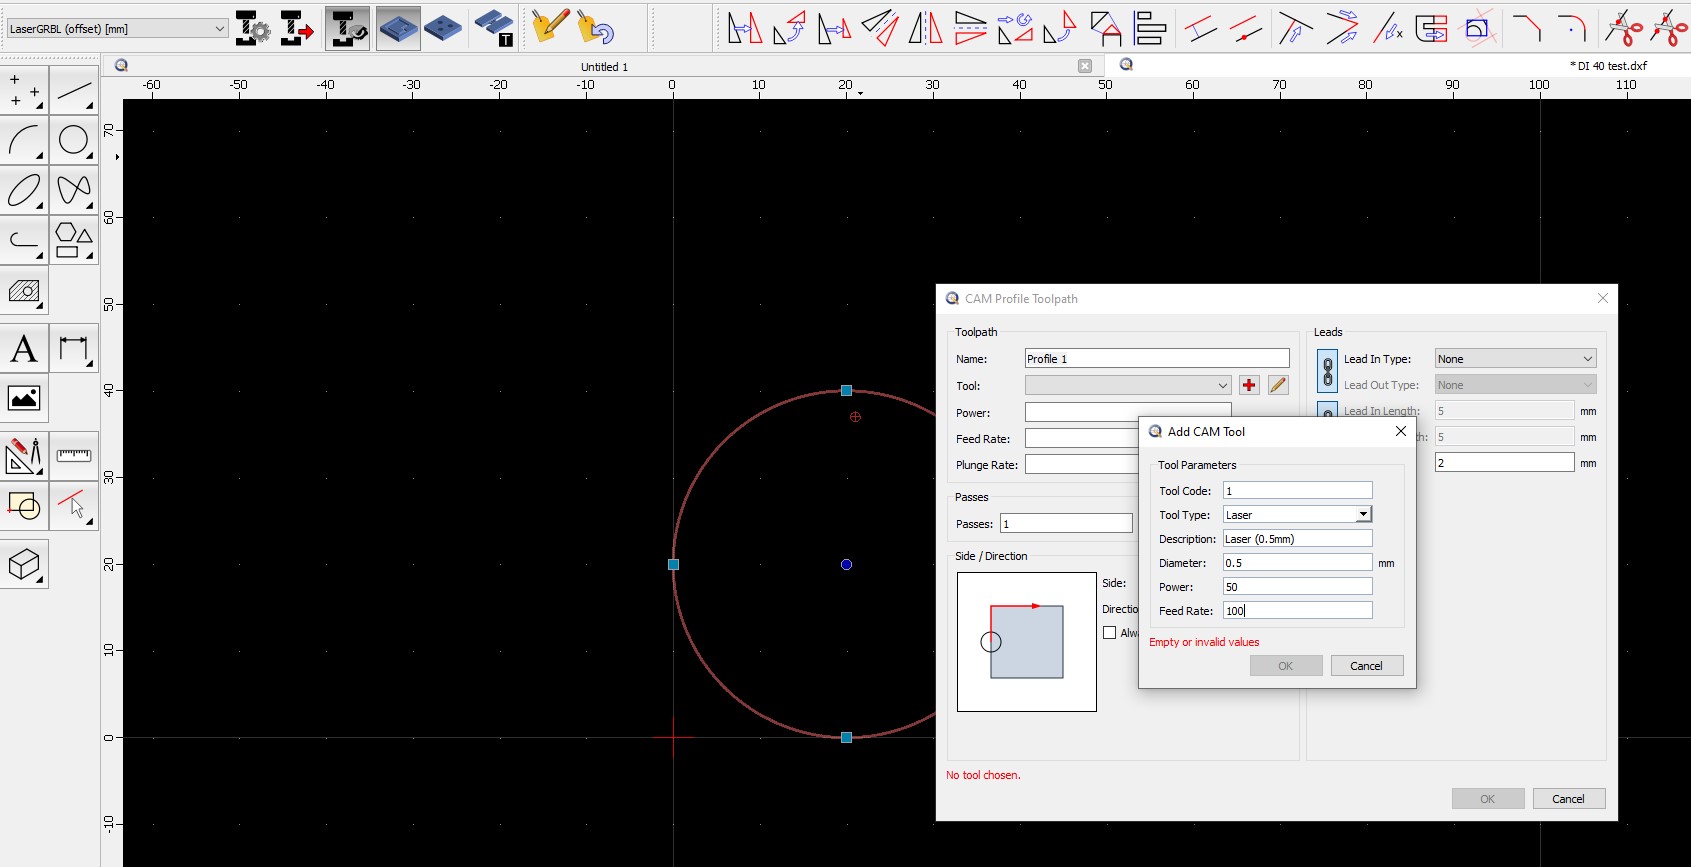Click the Tool Code input field
This screenshot has height=867, width=1691.
(x=1297, y=490)
